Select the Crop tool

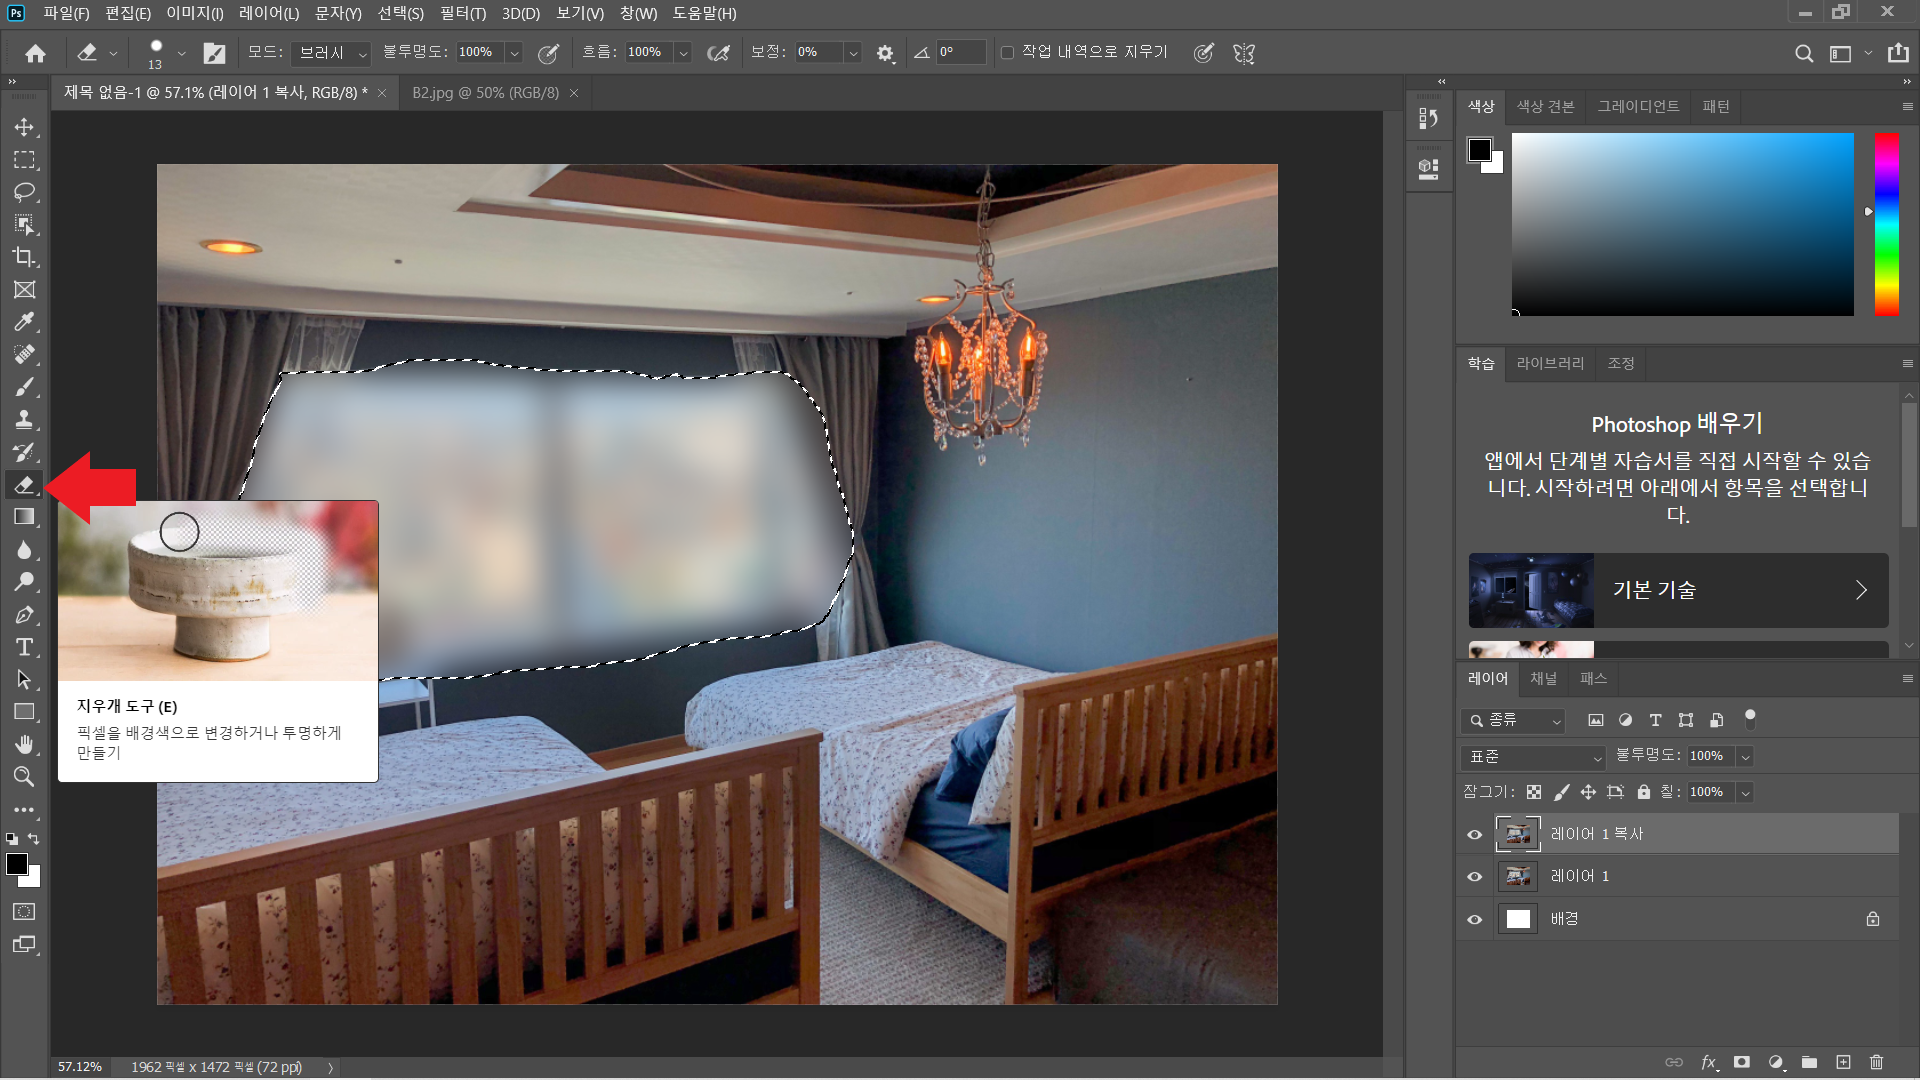(24, 257)
